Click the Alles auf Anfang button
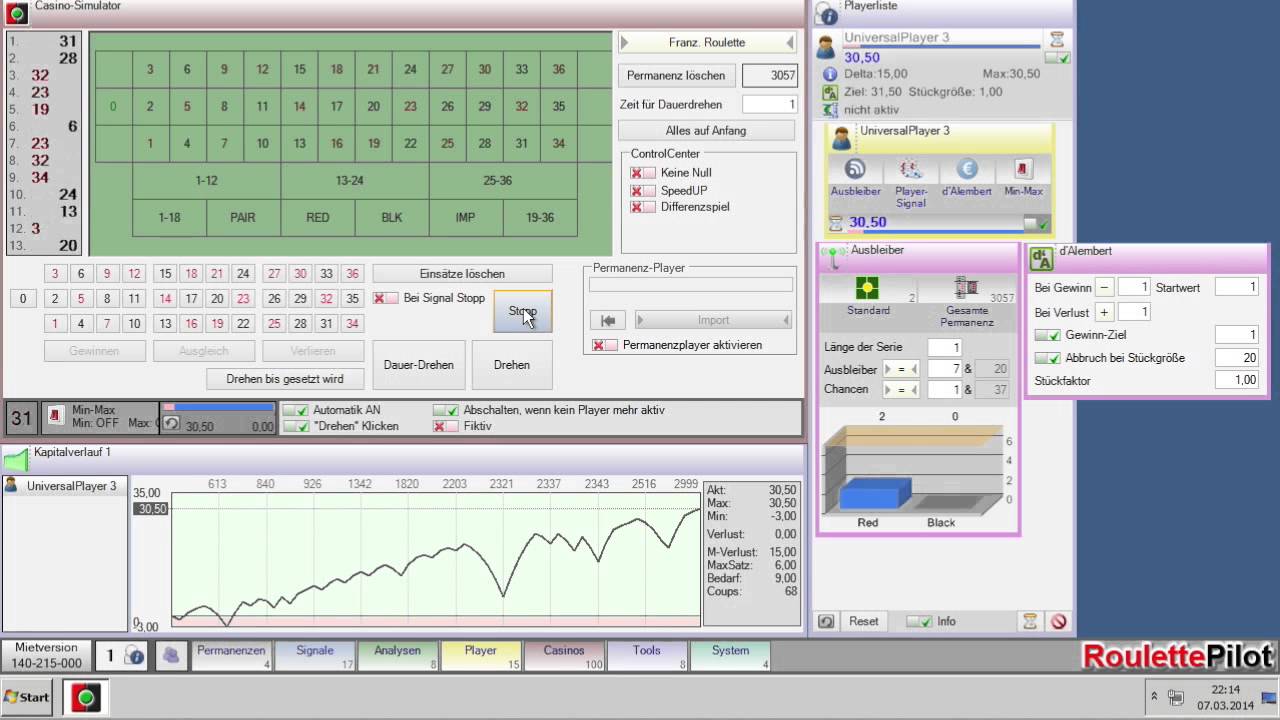The height and width of the screenshot is (720, 1280). (706, 131)
